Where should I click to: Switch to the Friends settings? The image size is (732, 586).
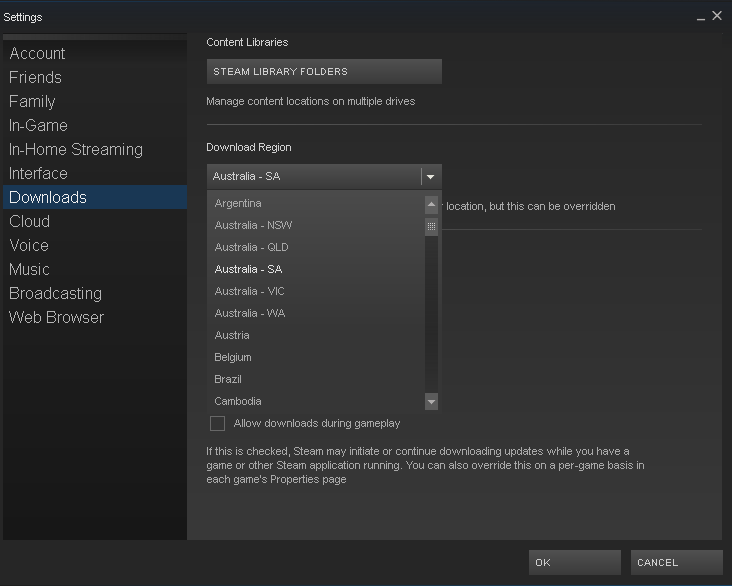tap(95, 77)
